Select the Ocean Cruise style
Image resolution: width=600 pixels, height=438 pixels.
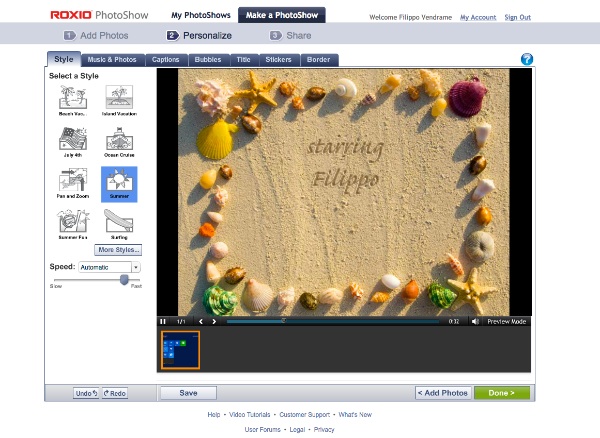[x=119, y=139]
